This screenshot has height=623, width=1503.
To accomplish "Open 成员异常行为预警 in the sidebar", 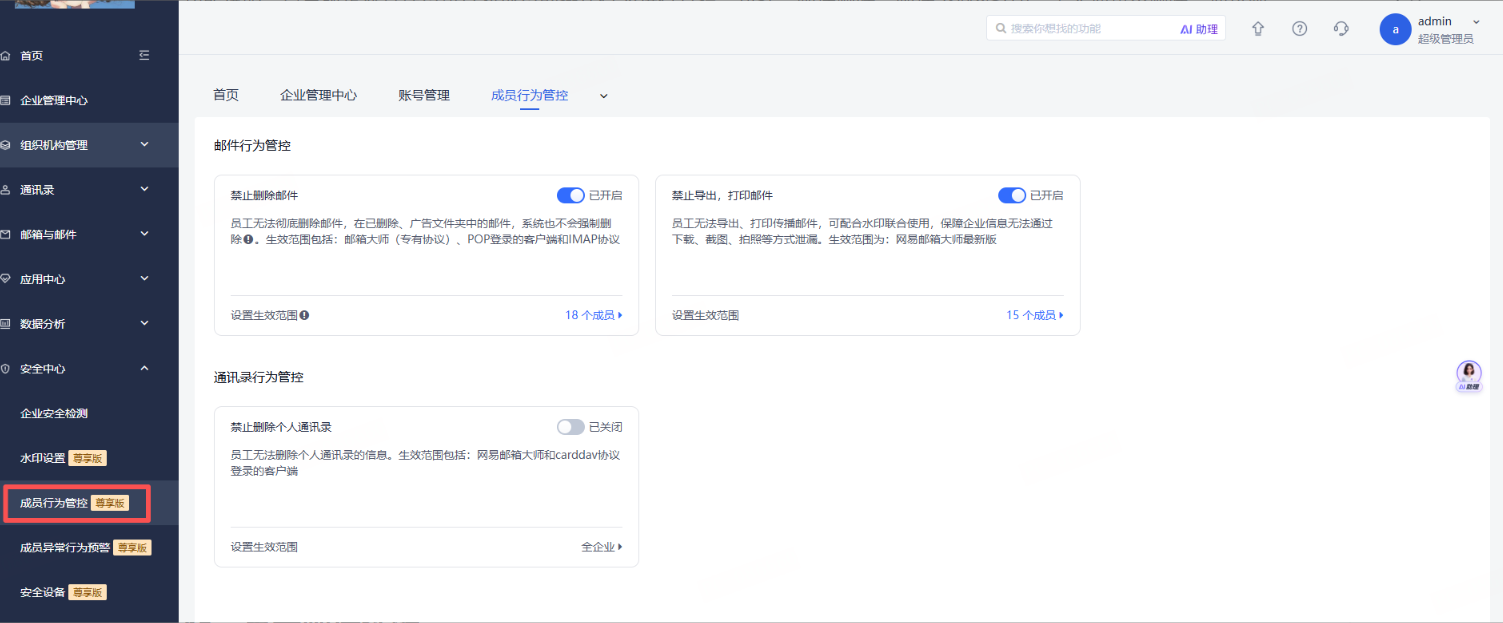I will point(65,547).
